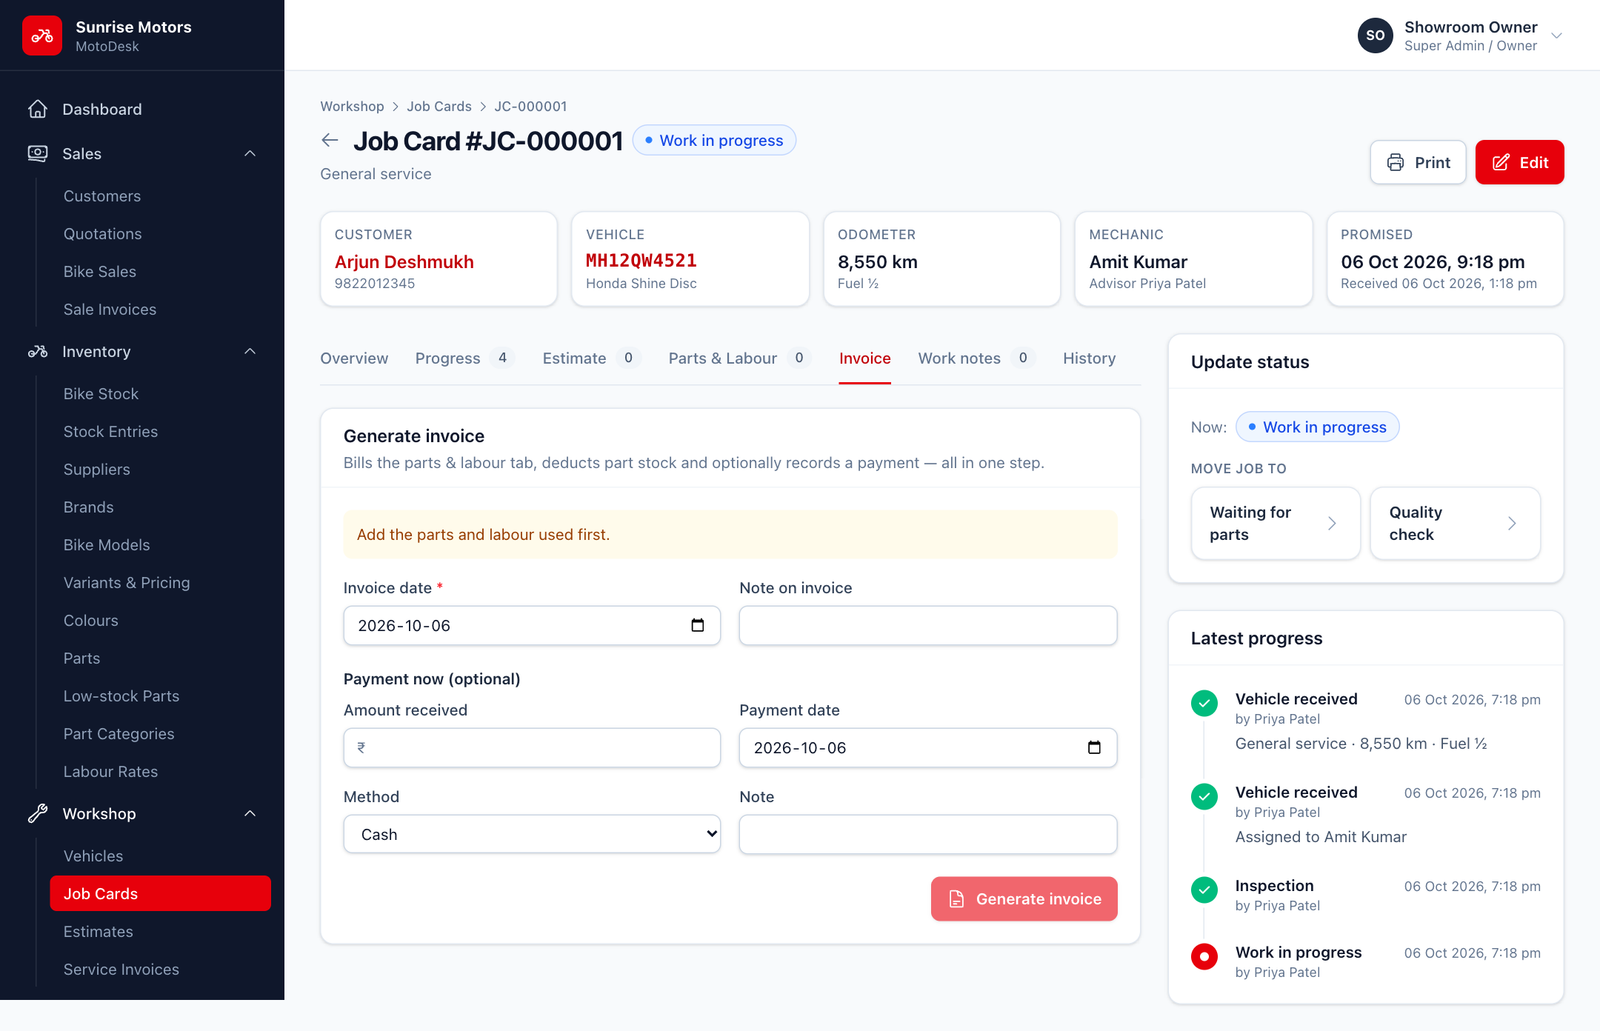Move job to Waiting for parts

click(x=1275, y=523)
